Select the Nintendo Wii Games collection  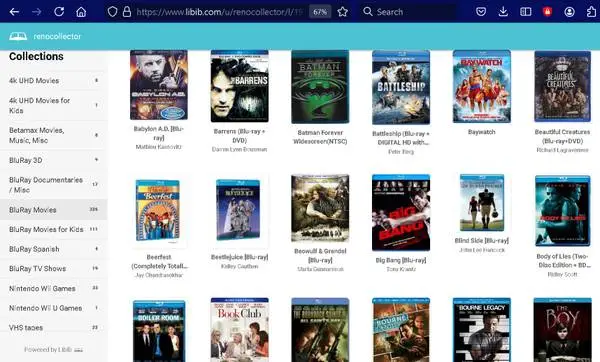(54, 289)
